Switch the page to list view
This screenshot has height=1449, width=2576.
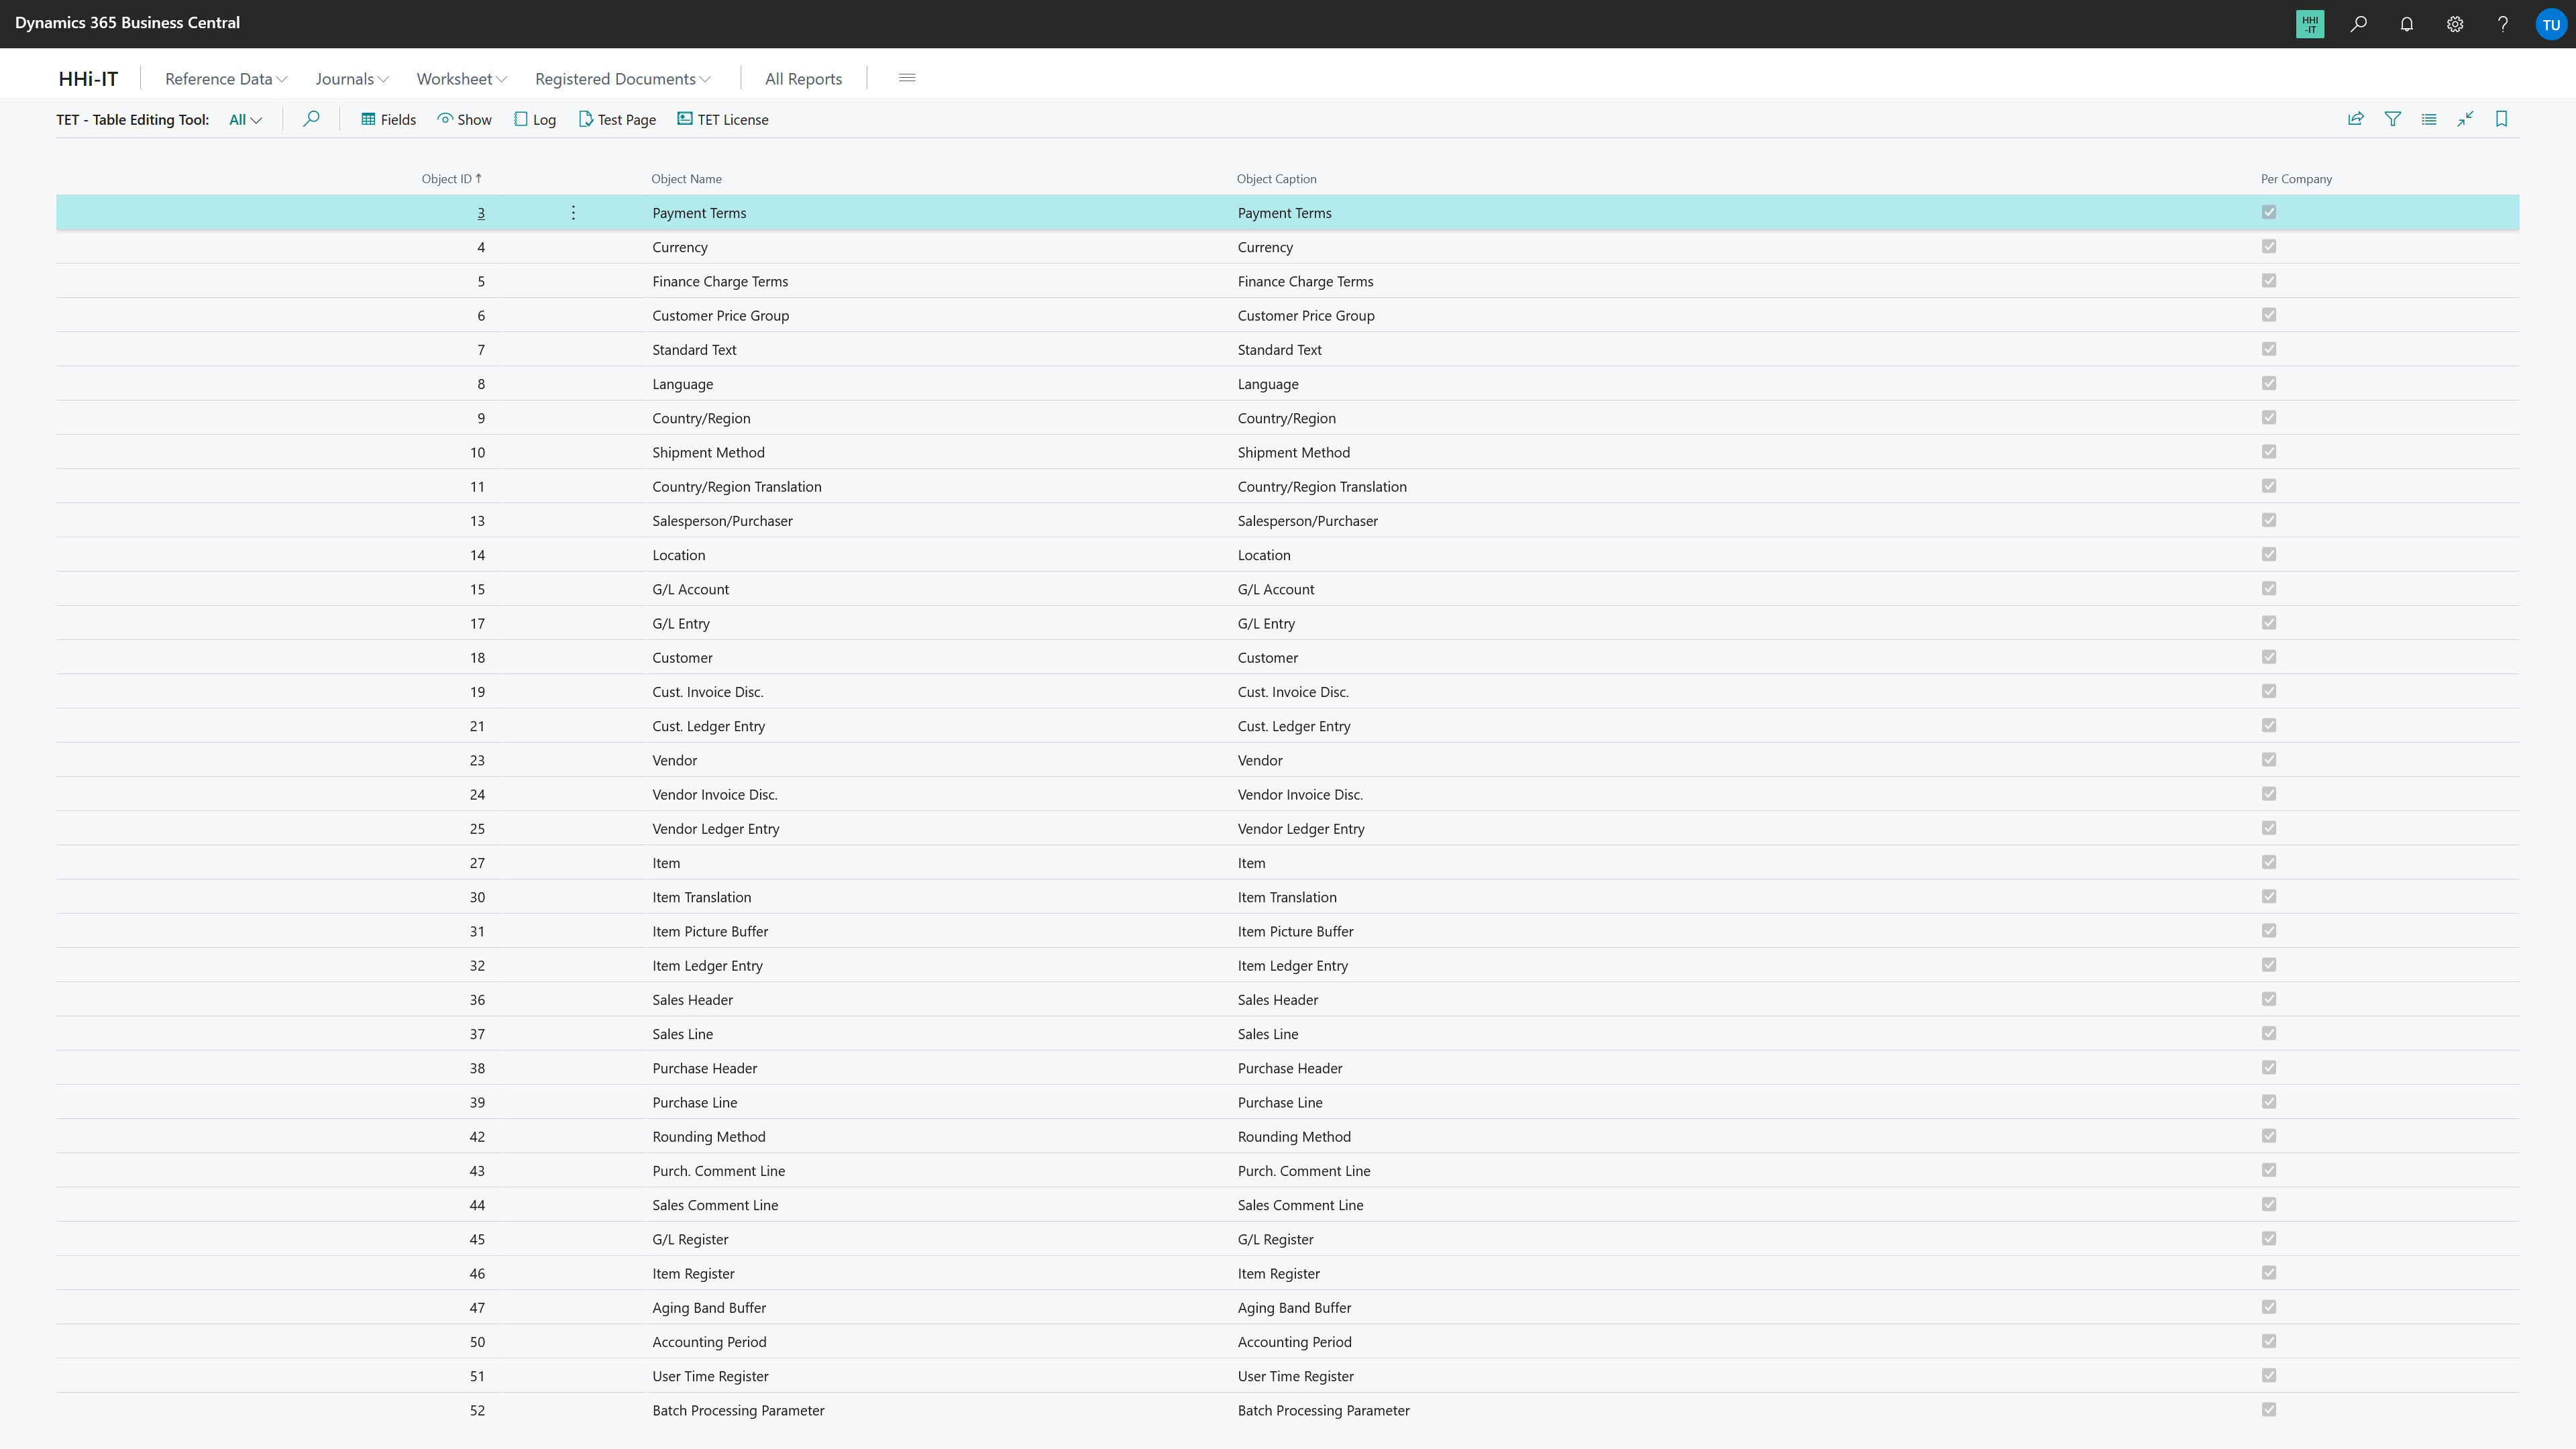point(2429,119)
